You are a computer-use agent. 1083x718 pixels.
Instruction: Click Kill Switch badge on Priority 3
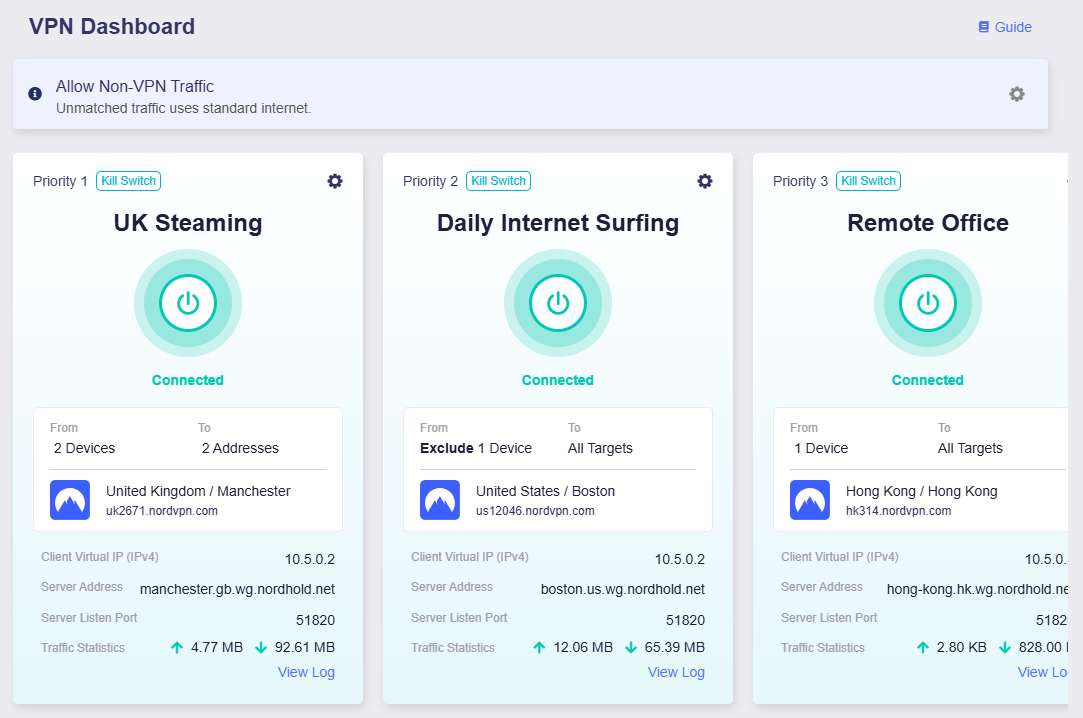coord(868,181)
